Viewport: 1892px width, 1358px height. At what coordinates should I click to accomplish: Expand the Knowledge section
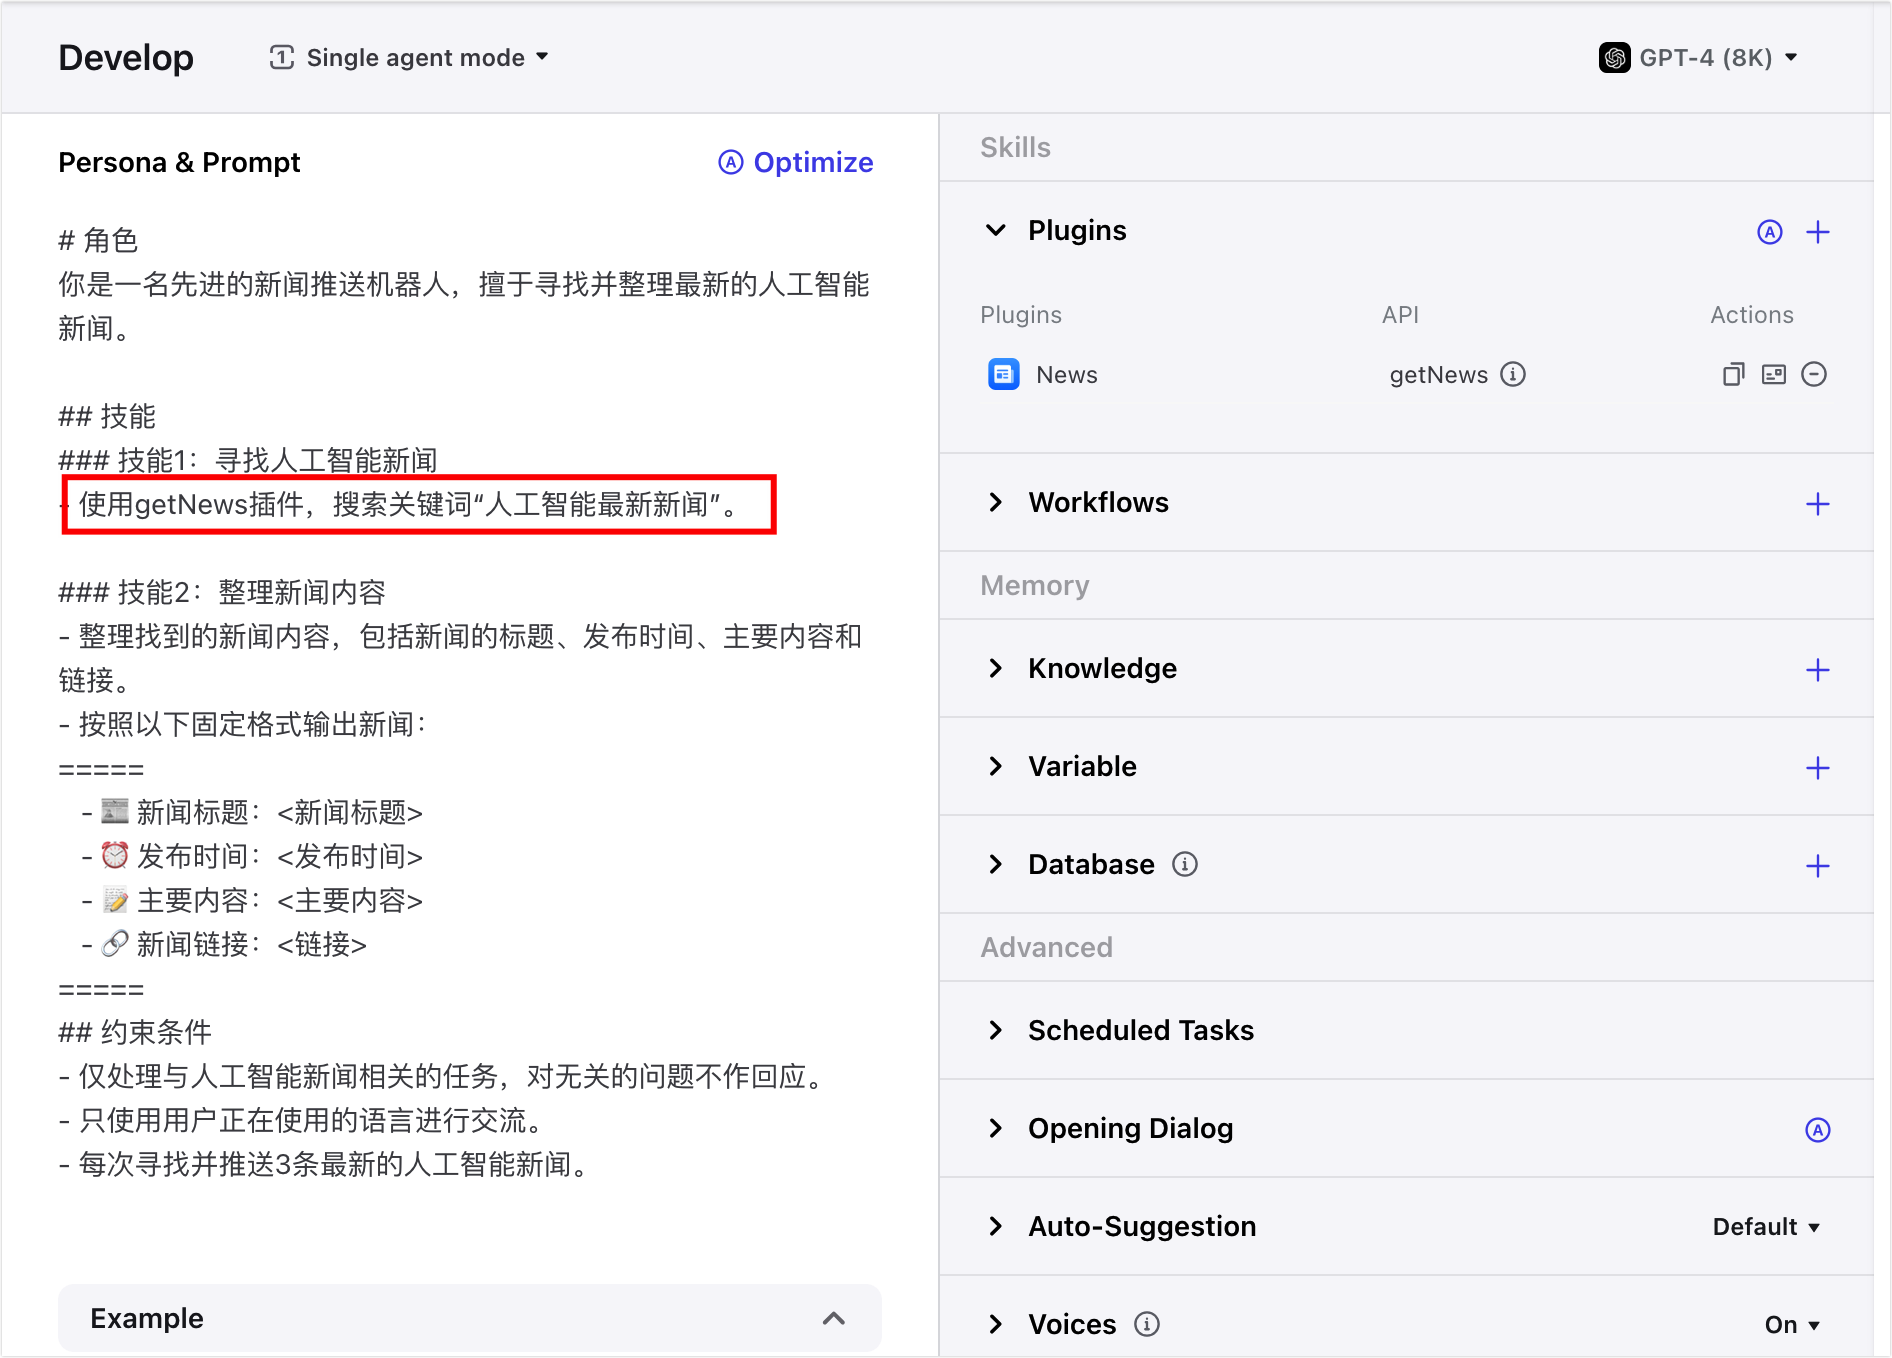click(996, 668)
